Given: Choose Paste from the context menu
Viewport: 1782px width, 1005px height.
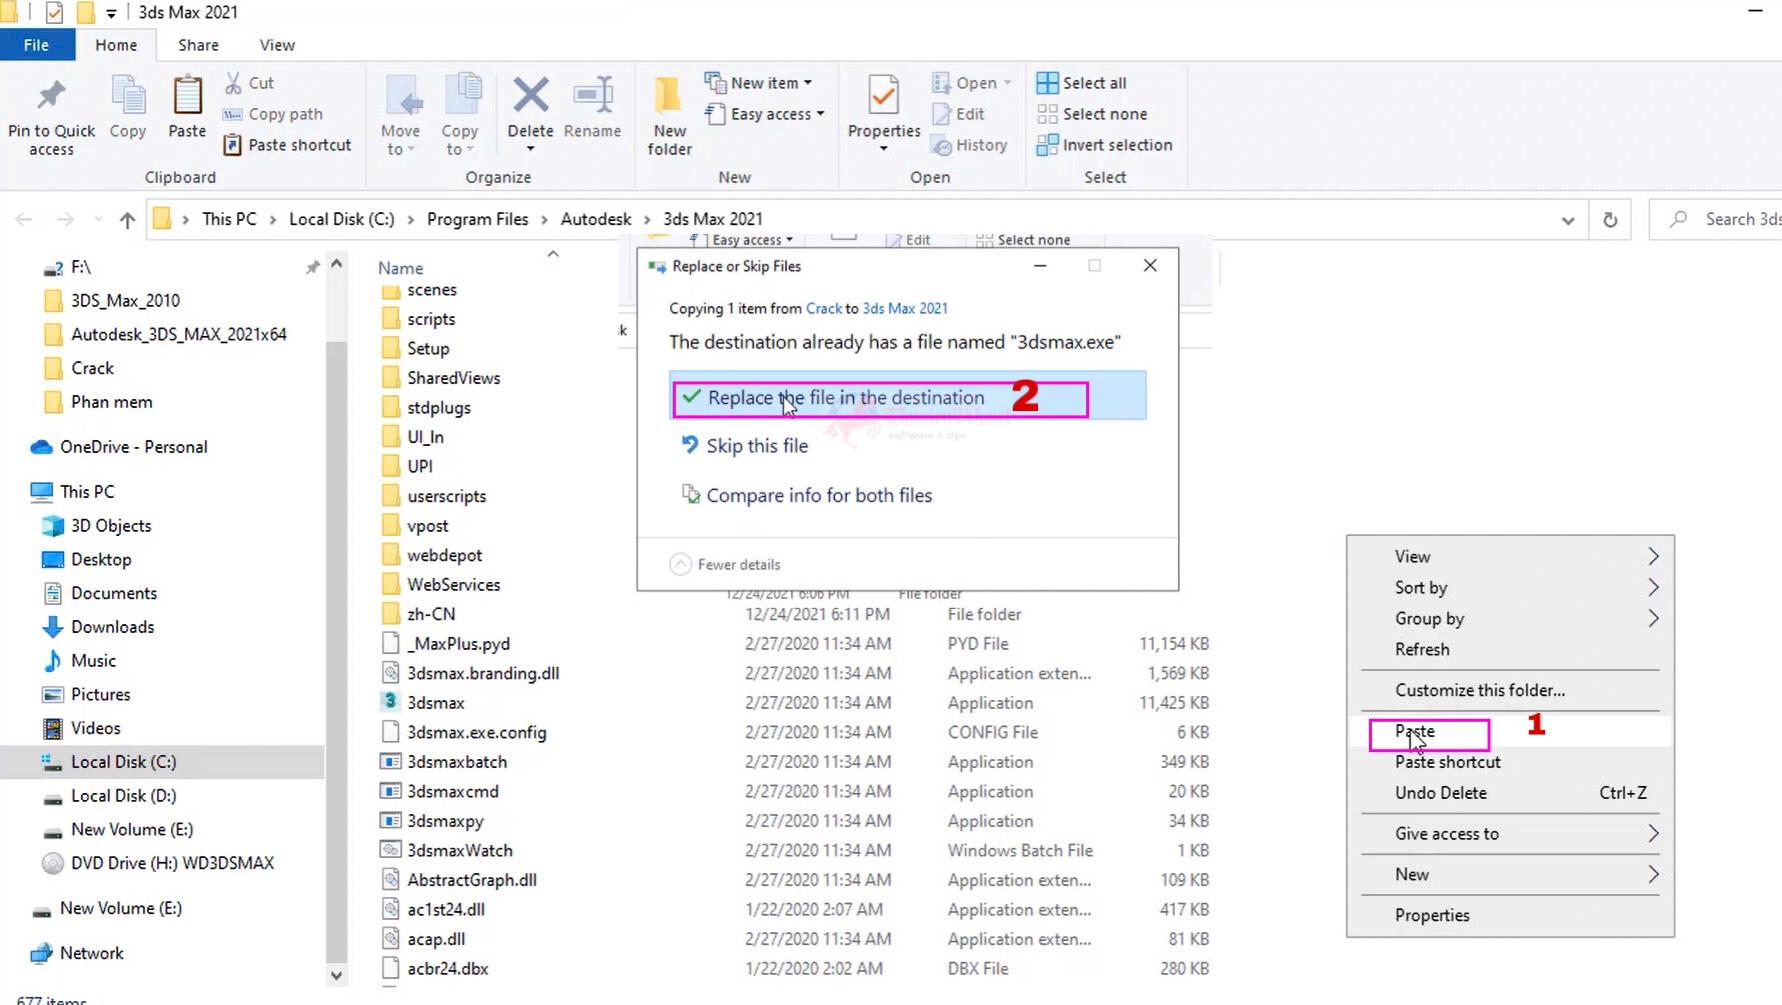Looking at the screenshot, I should coord(1415,731).
